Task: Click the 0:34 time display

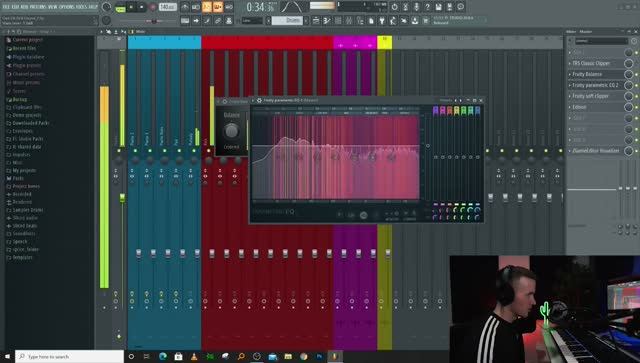Action: pyautogui.click(x=260, y=7)
